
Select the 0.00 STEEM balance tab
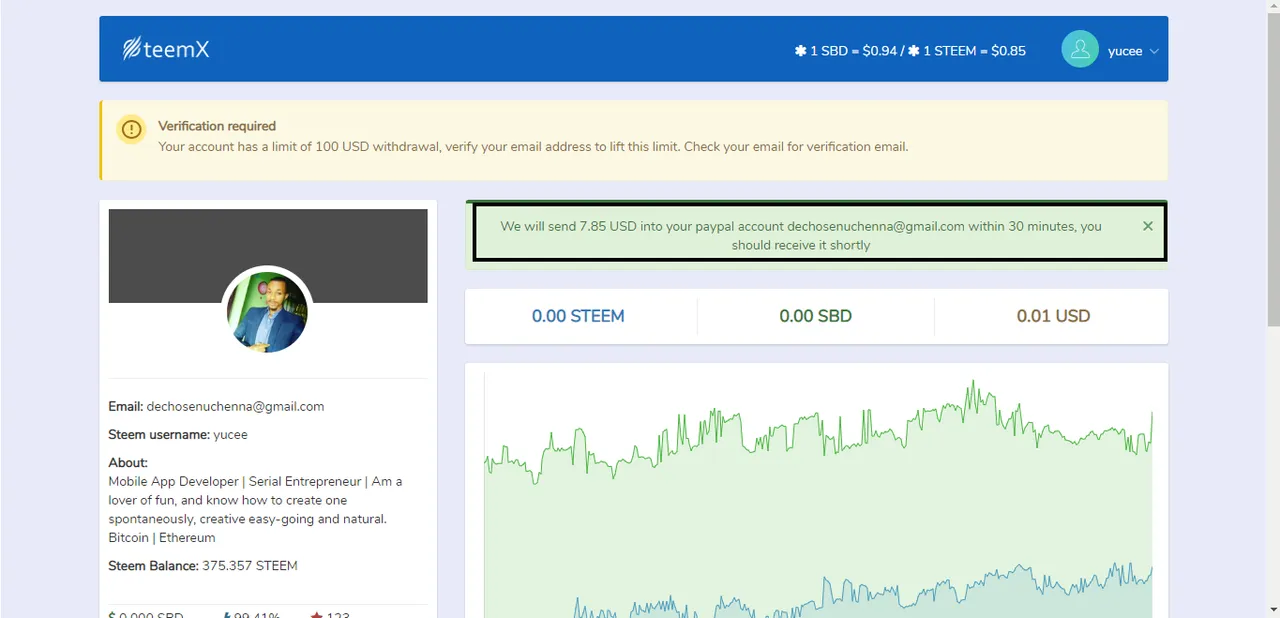click(578, 316)
